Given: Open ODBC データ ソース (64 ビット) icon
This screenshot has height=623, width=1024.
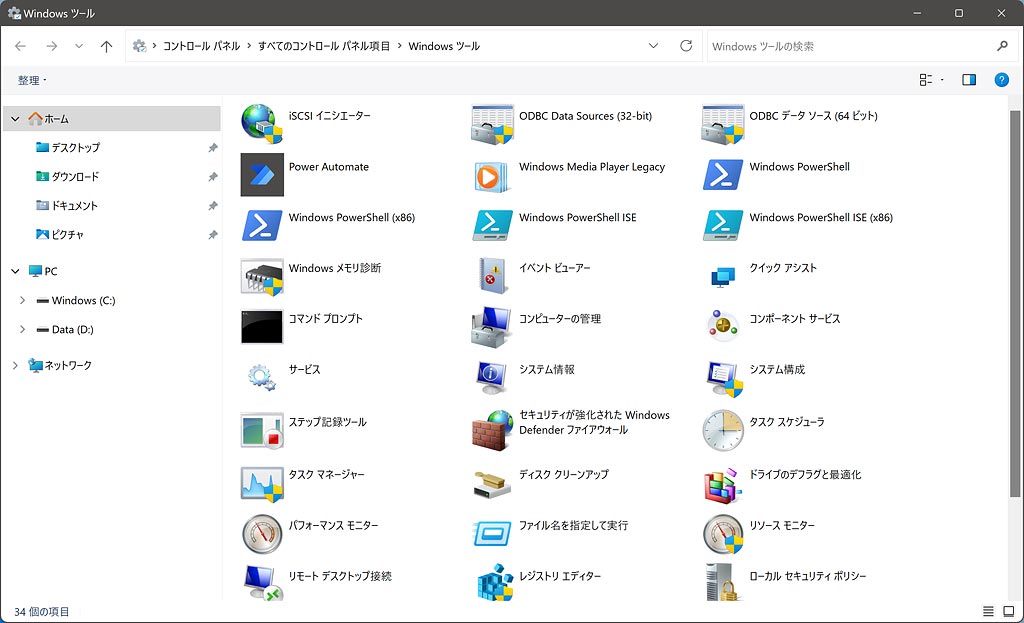Looking at the screenshot, I should (x=722, y=123).
